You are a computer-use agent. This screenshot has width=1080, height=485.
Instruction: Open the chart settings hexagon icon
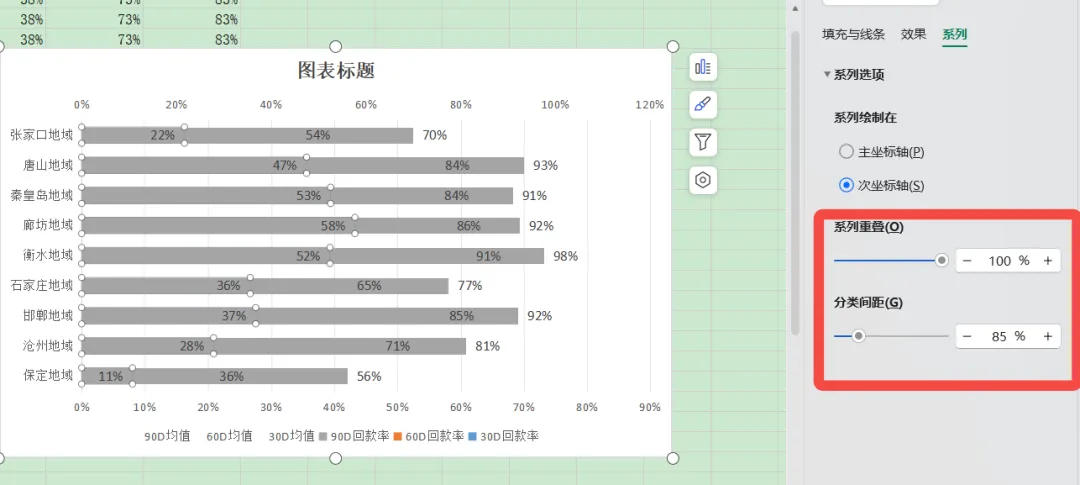point(703,180)
